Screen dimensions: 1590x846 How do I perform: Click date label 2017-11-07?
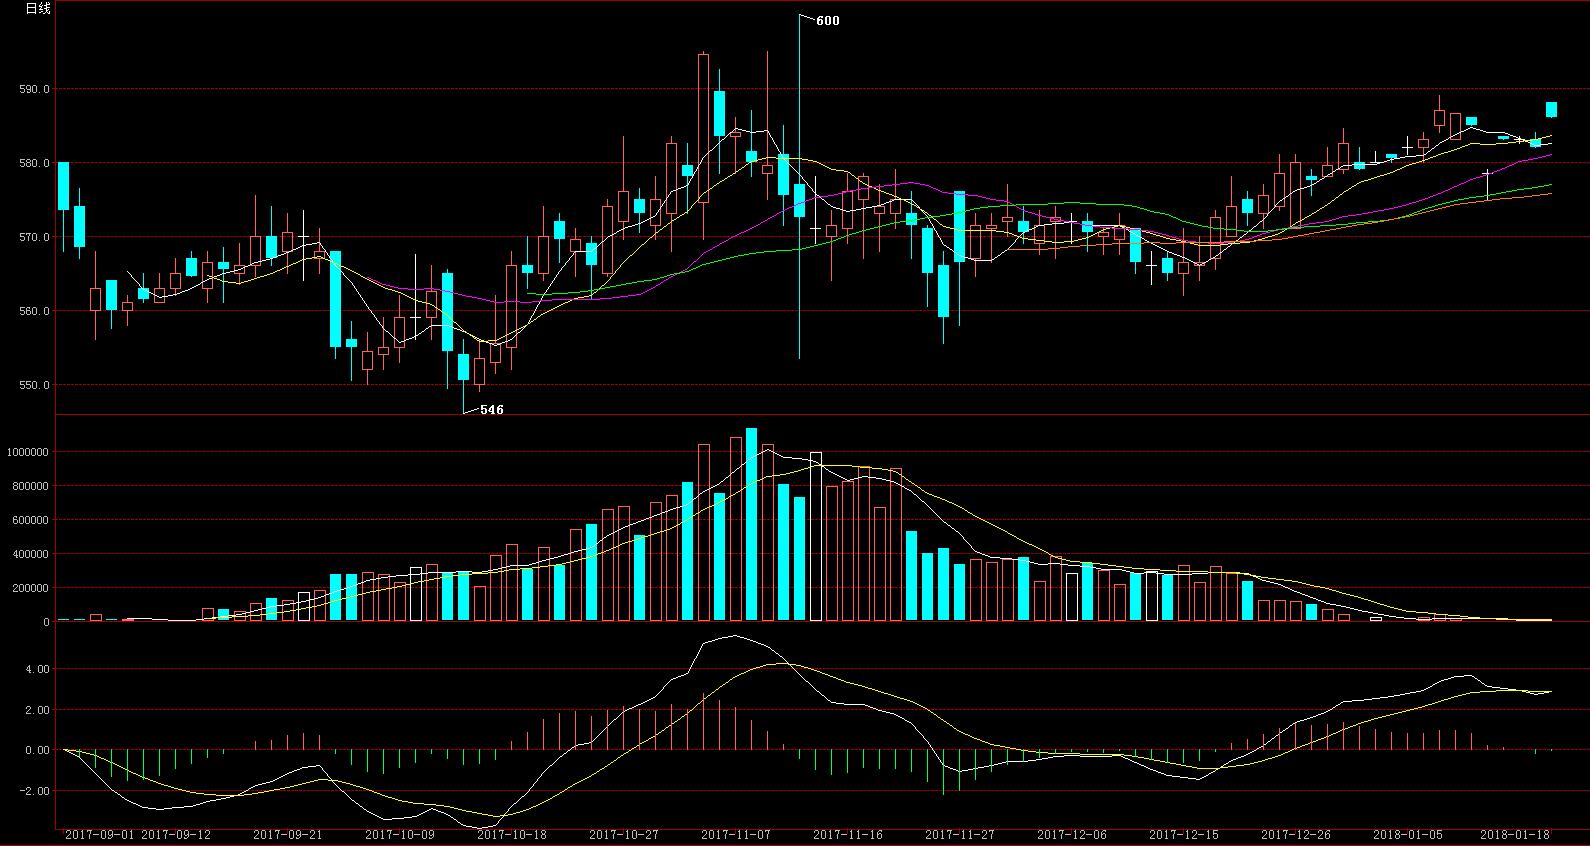pyautogui.click(x=736, y=834)
